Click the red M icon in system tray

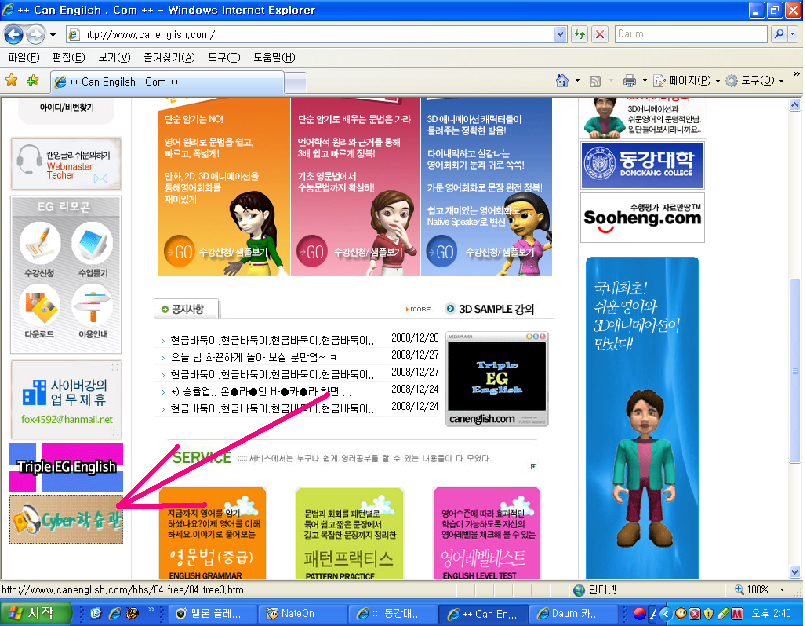coord(737,613)
